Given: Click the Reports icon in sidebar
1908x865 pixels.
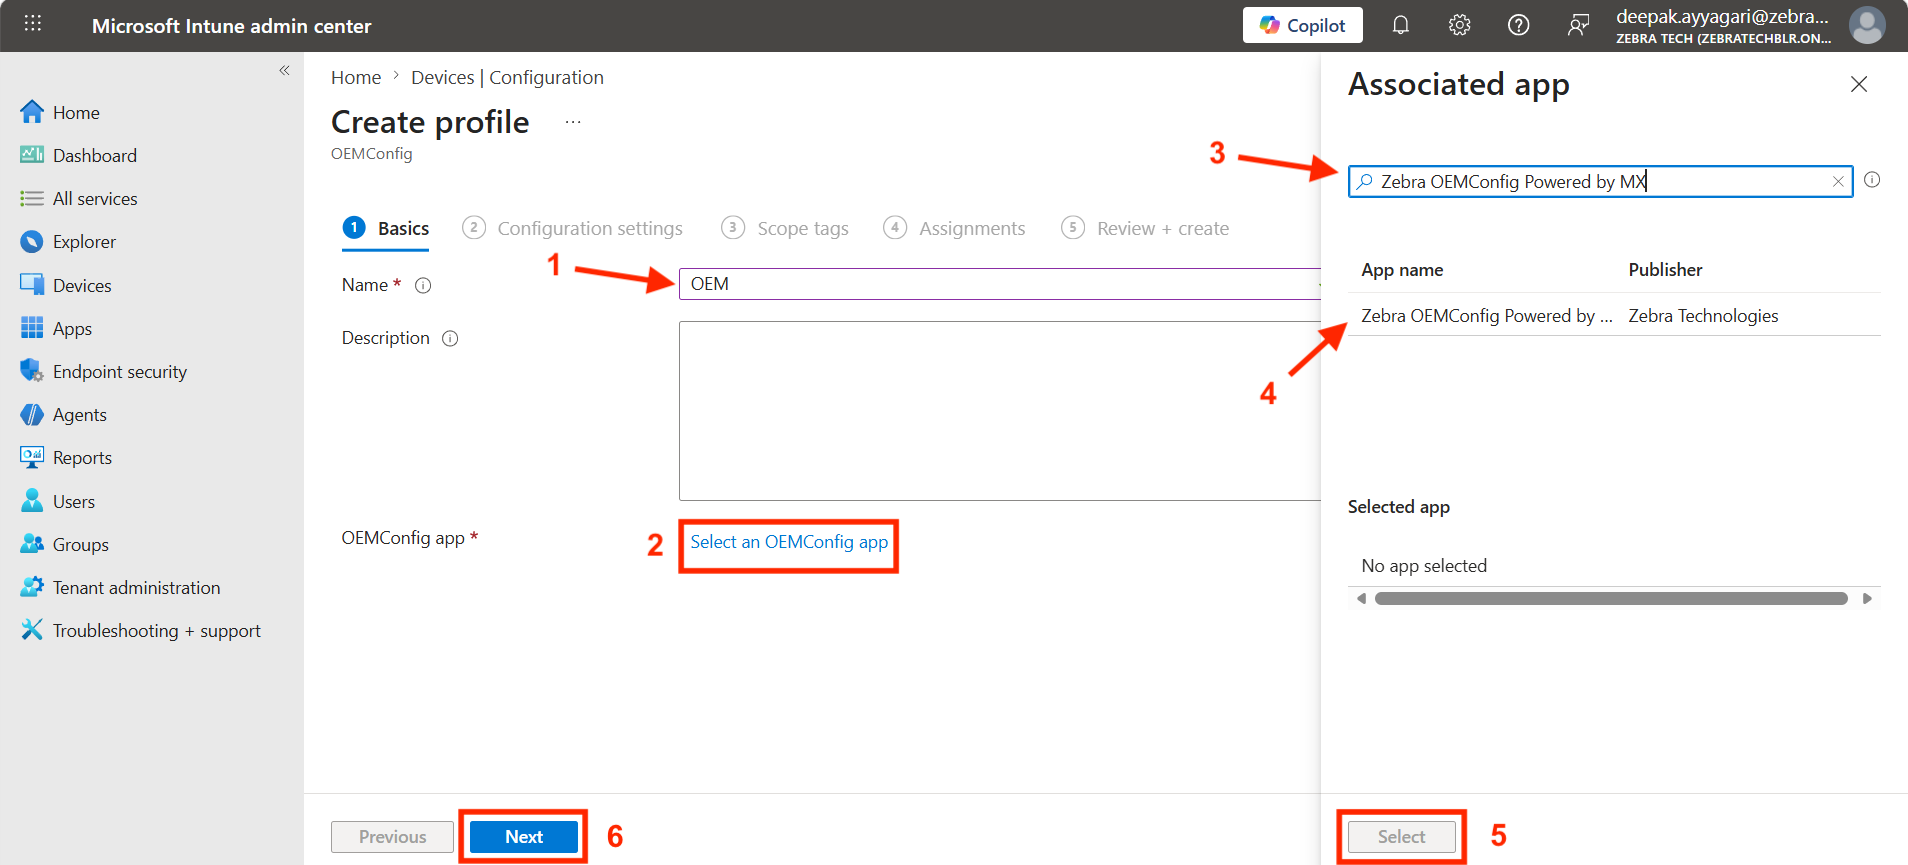Looking at the screenshot, I should [32, 457].
